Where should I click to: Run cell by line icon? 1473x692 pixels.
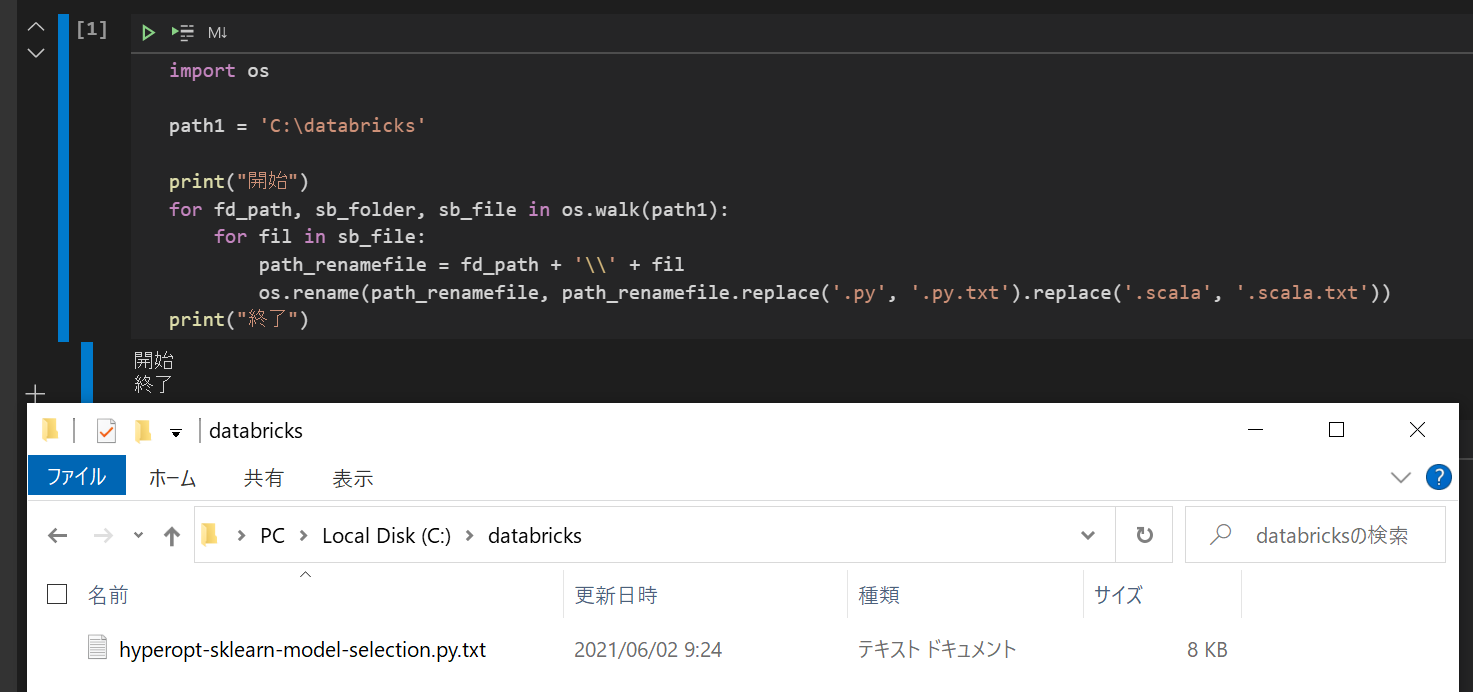pos(182,33)
